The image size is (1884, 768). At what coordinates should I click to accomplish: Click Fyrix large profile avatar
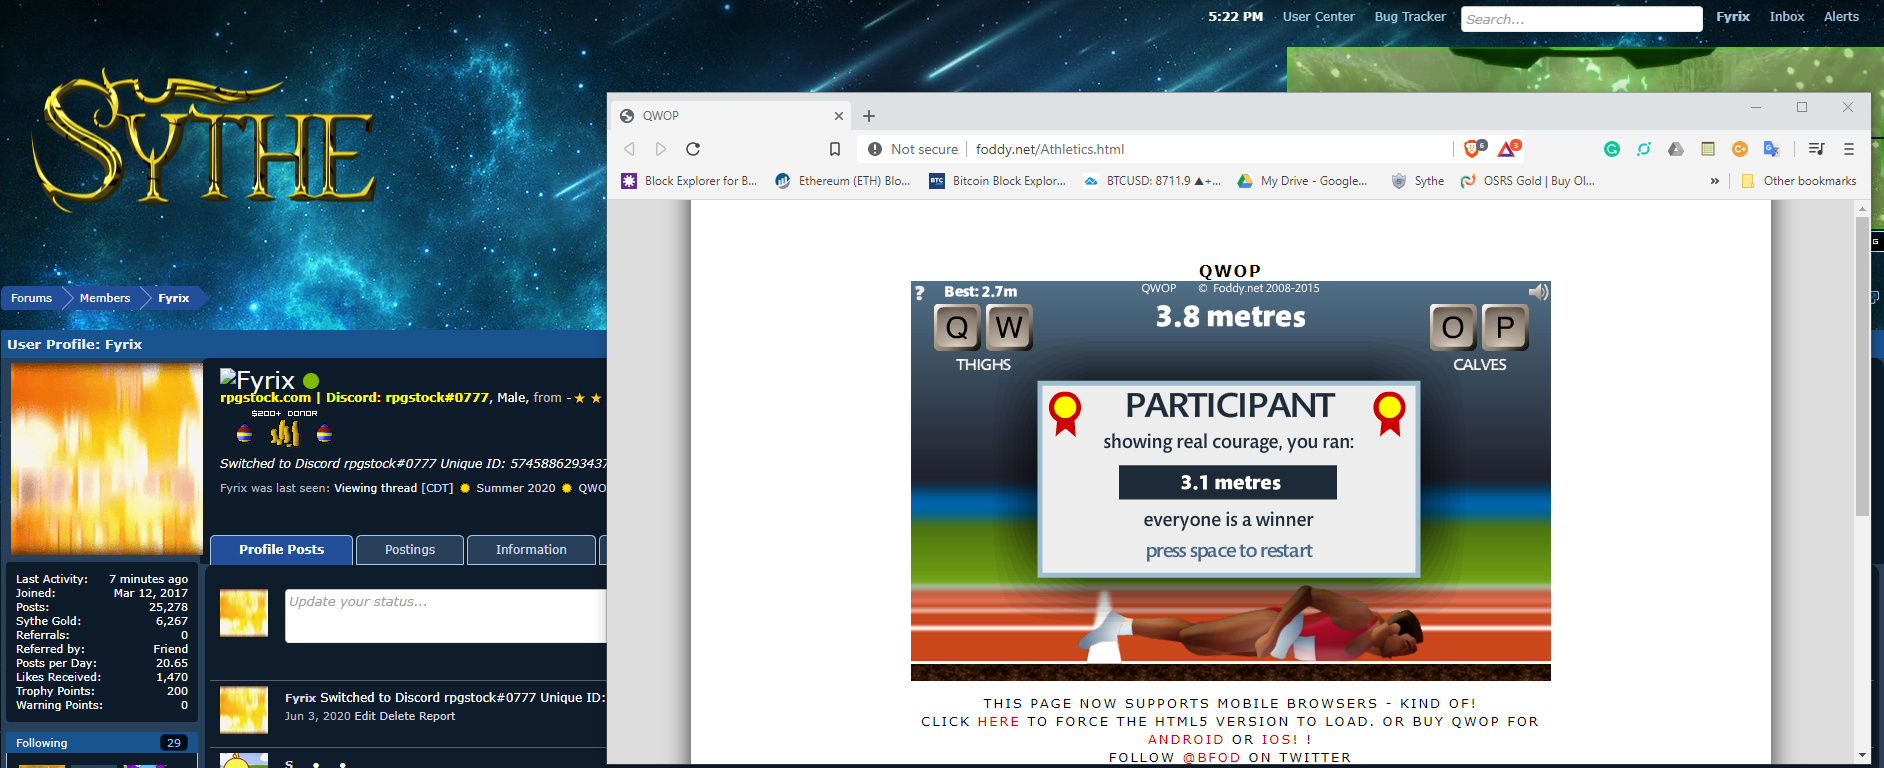[x=107, y=459]
